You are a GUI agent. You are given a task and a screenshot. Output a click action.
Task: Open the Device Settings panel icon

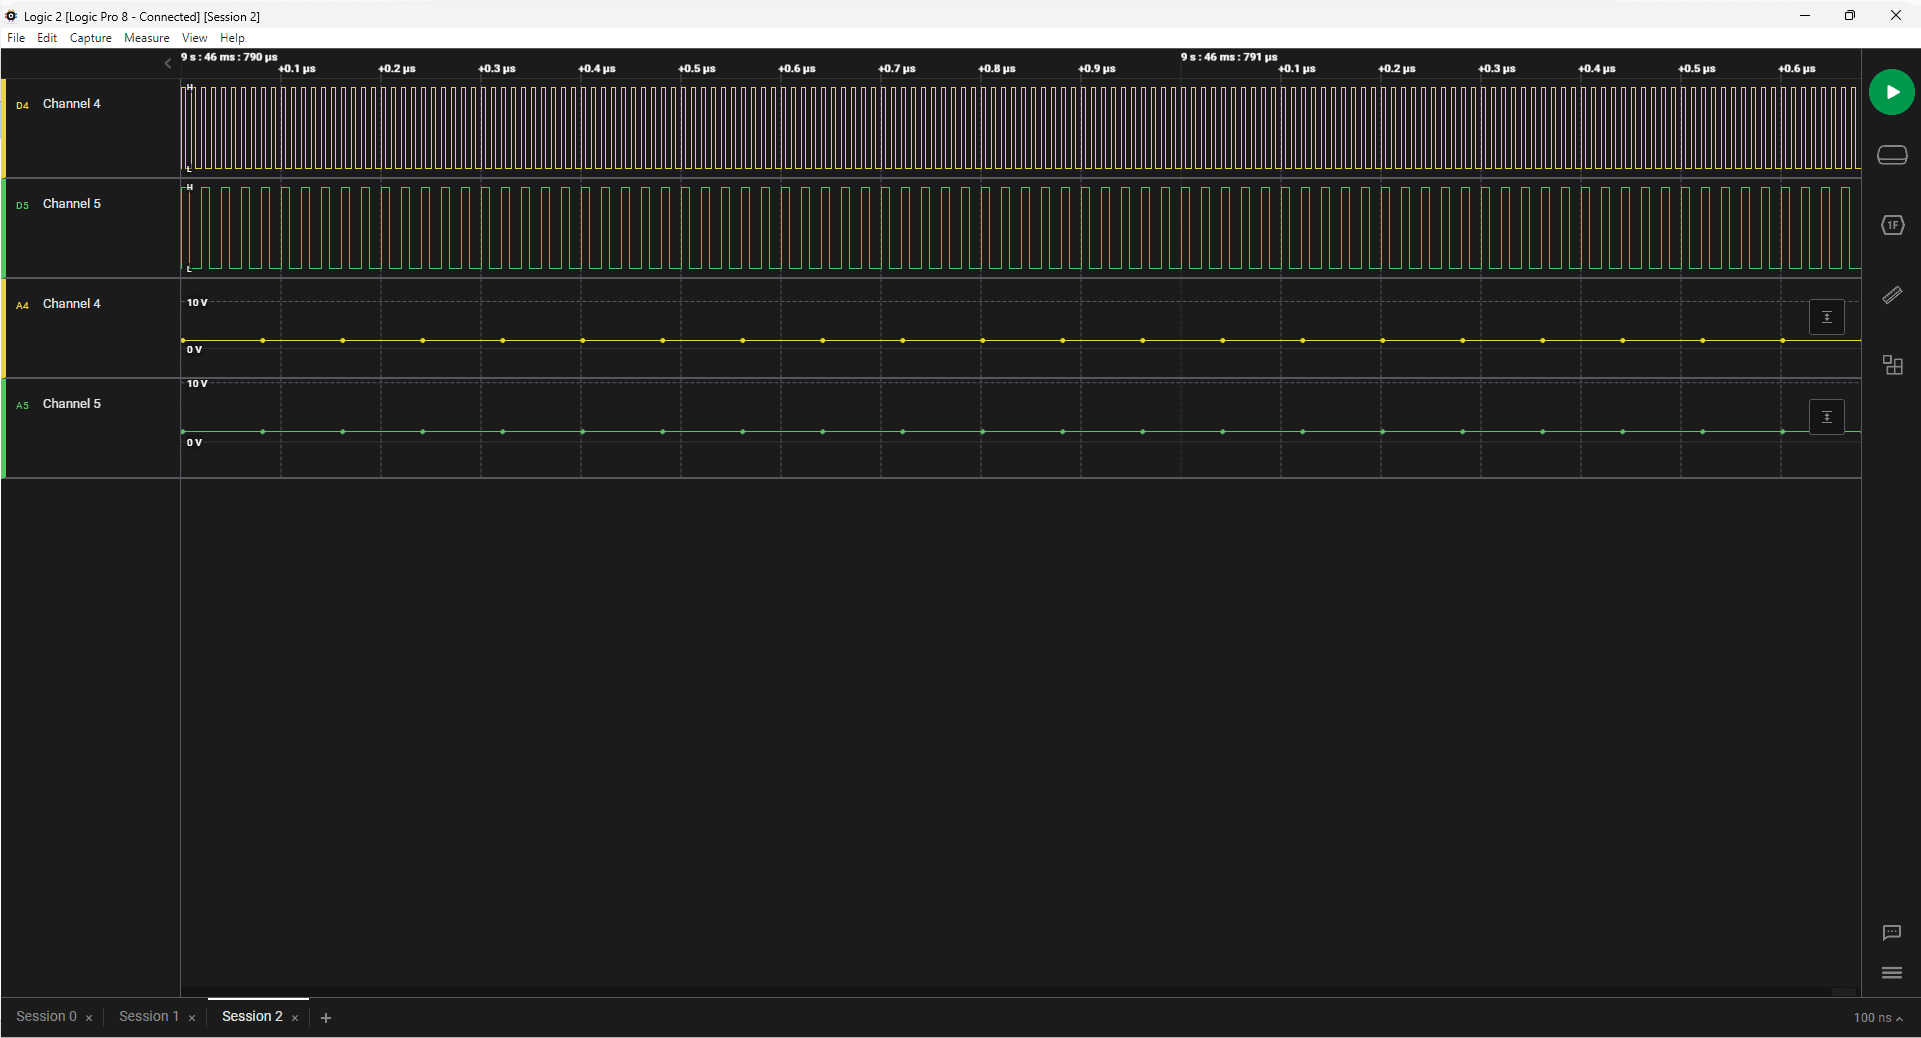1891,155
